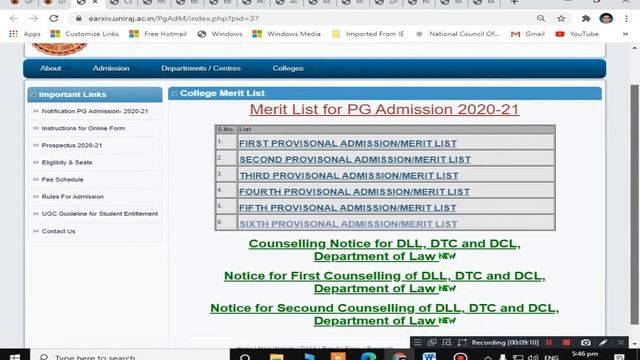Open Notice for Secound Counselling link
The width and height of the screenshot is (640, 360).
[x=384, y=314]
